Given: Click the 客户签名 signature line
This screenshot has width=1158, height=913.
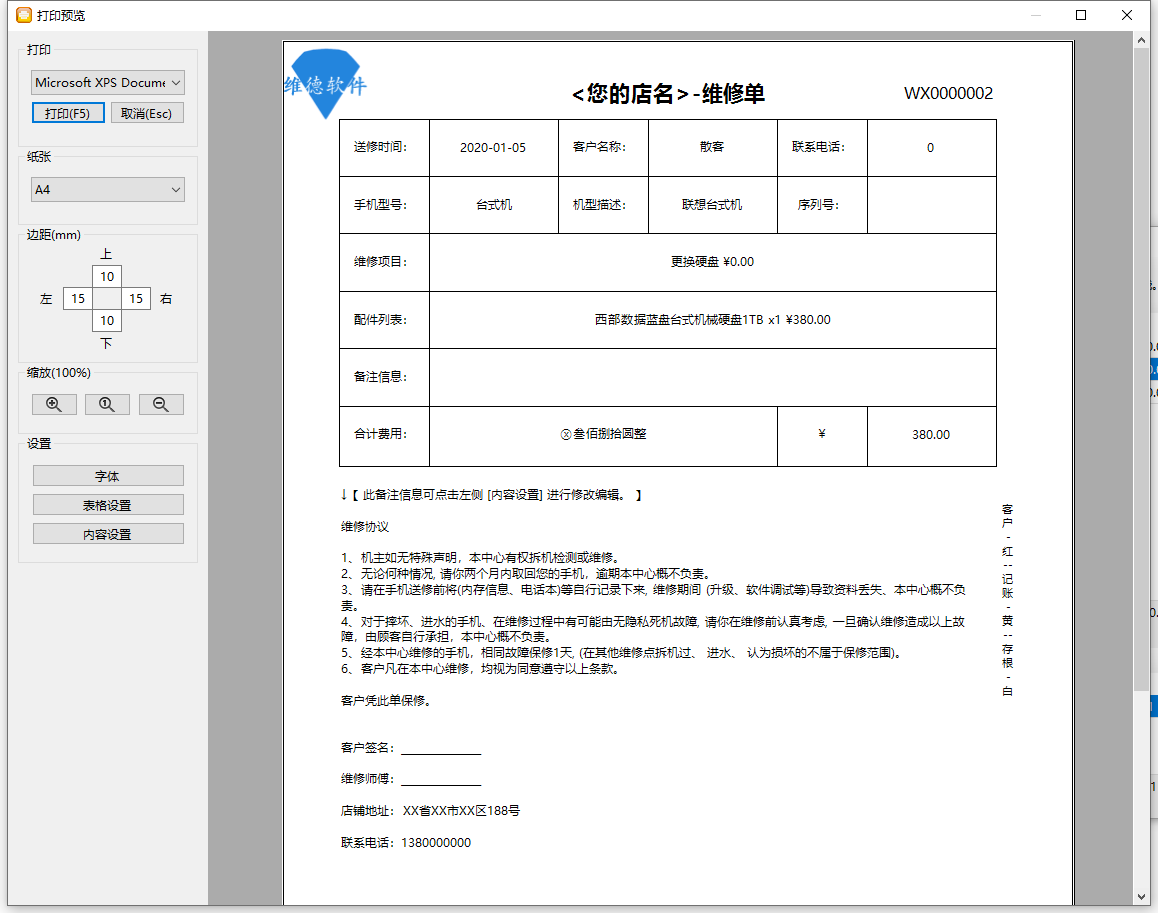Looking at the screenshot, I should (411, 748).
